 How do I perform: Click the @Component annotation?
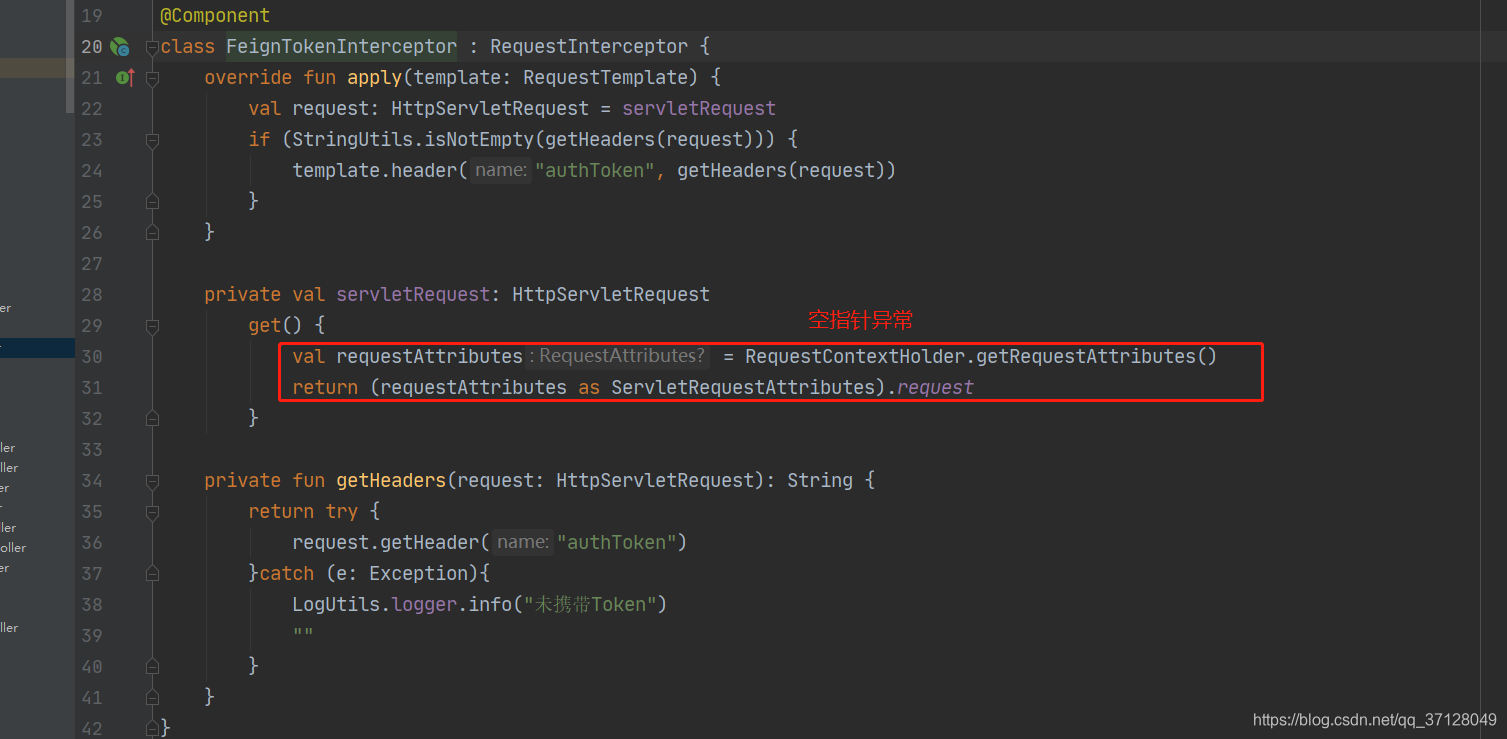click(x=215, y=15)
